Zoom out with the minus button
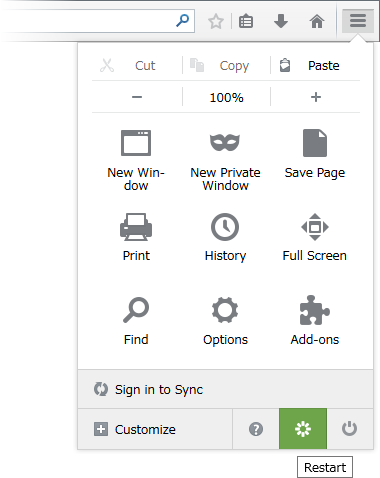 pyautogui.click(x=137, y=97)
